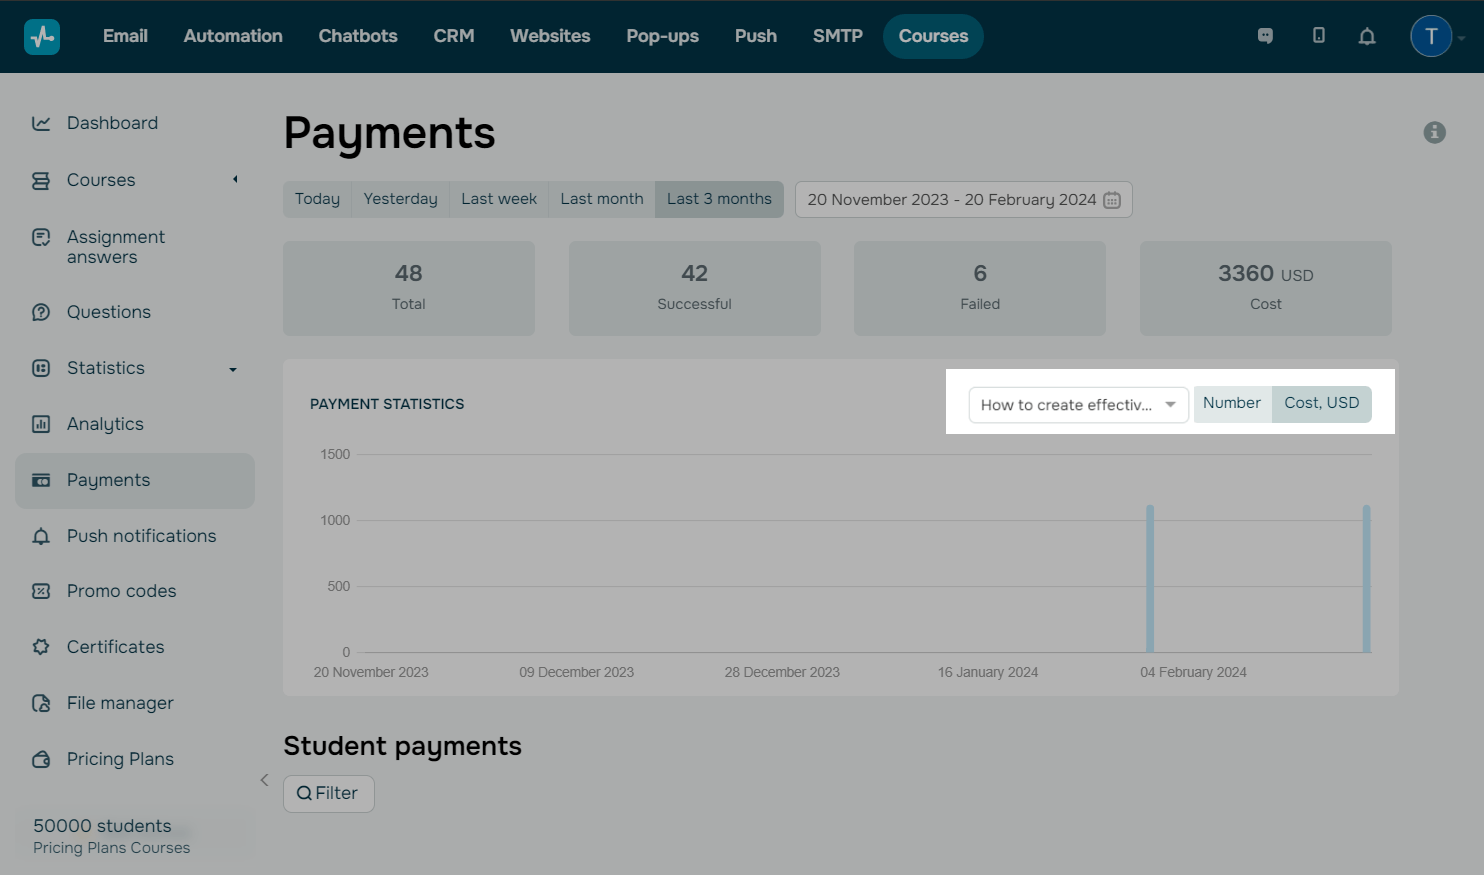Viewport: 1484px width, 875px height.
Task: Select the Today date range button
Action: point(317,199)
